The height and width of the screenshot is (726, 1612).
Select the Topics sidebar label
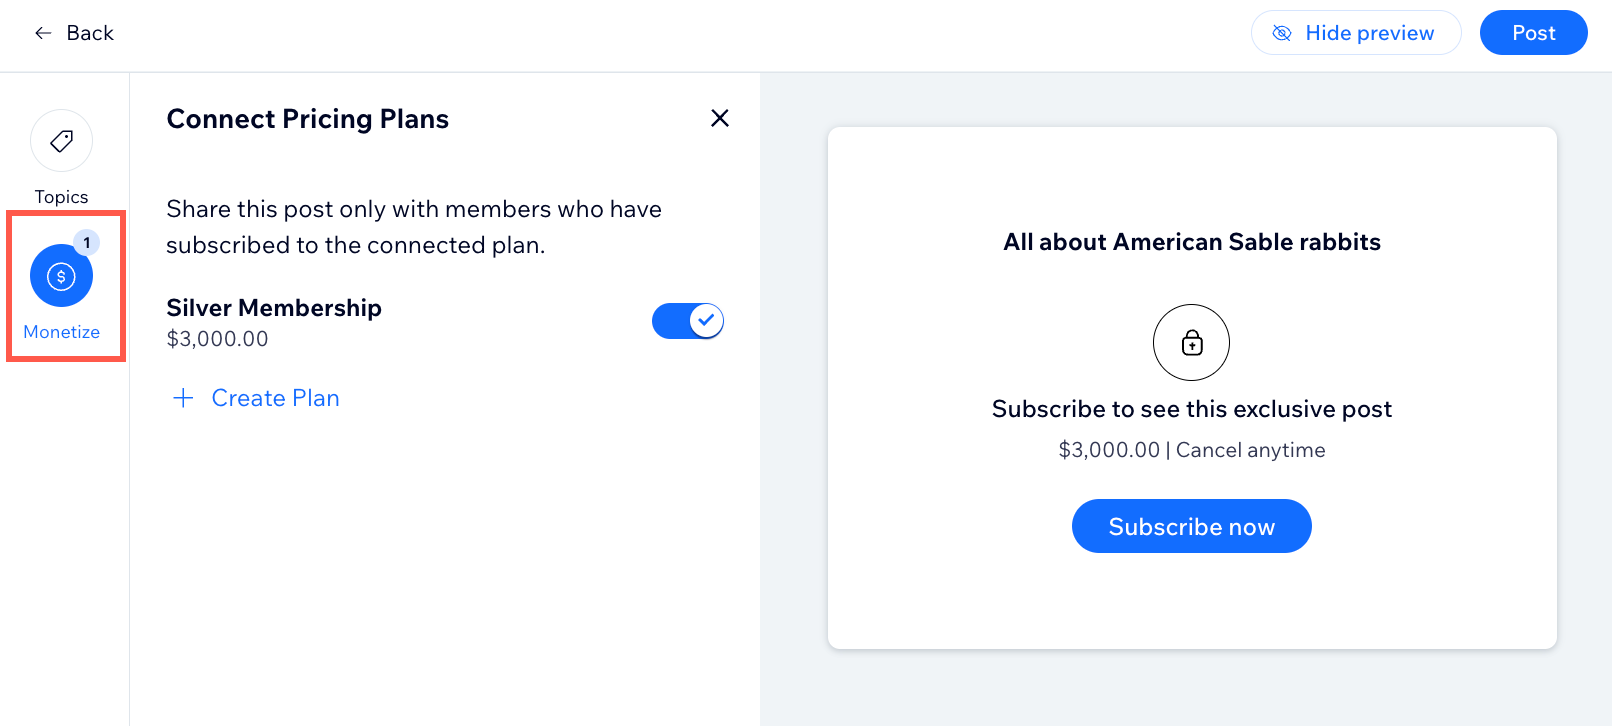pos(61,197)
